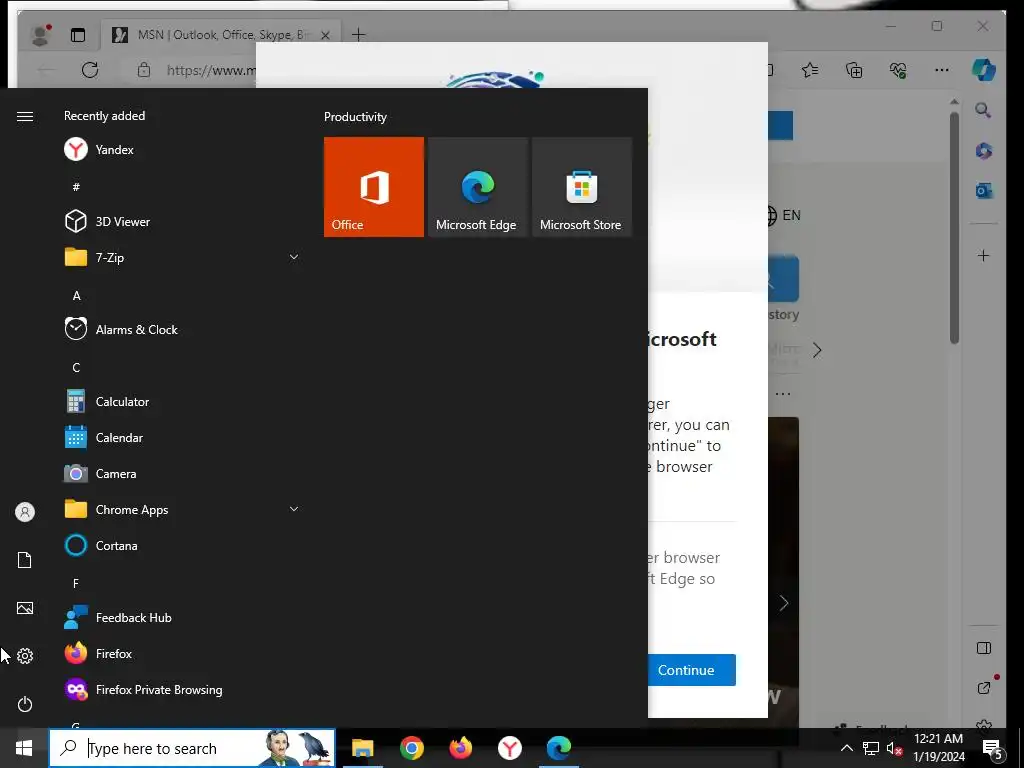1024x768 pixels.
Task: Click the Windows Start button
Action: tap(24, 748)
